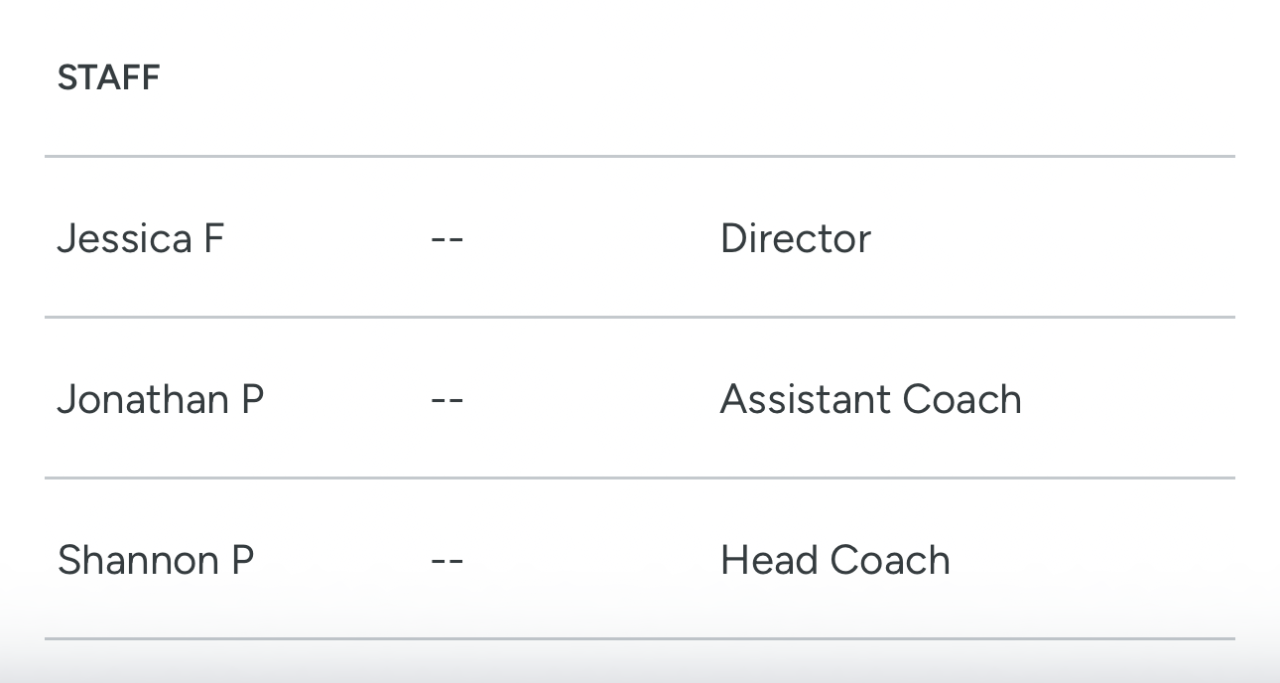This screenshot has width=1280, height=683.
Task: Select the Jessica F staff name
Action: click(140, 239)
